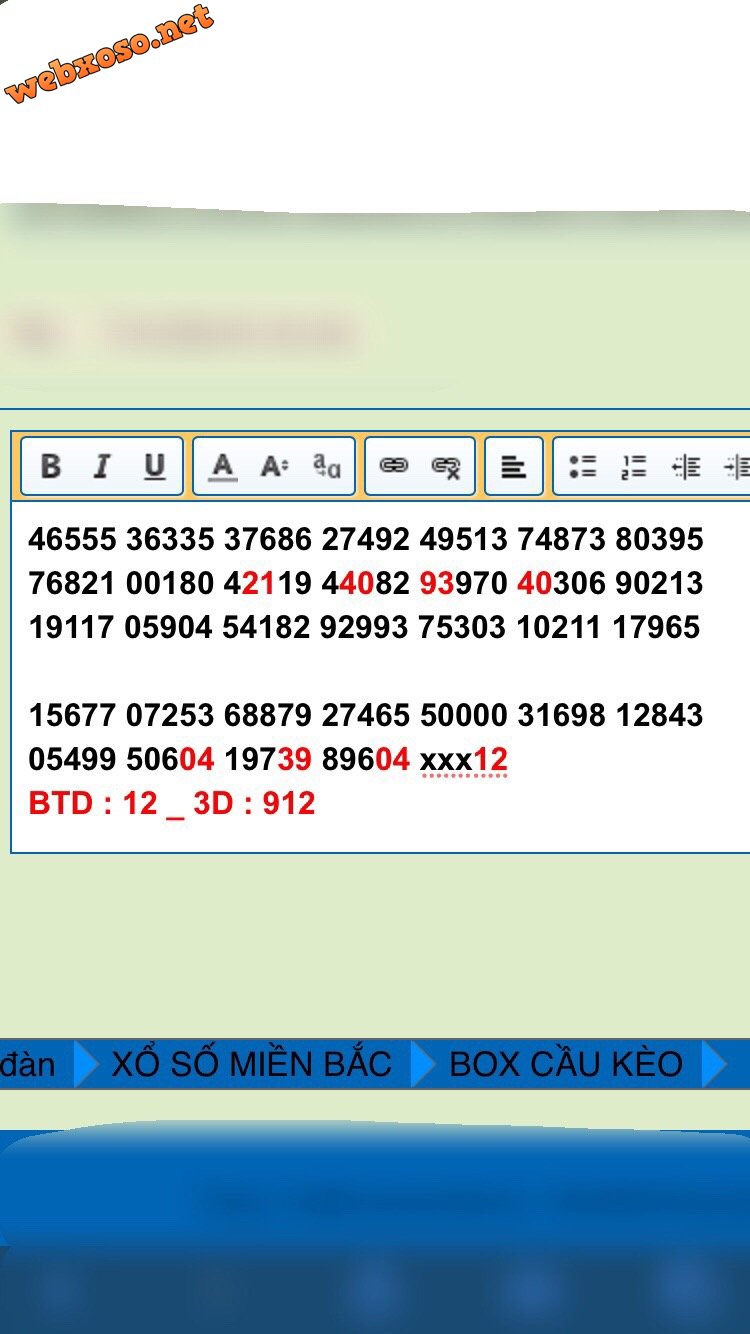The width and height of the screenshot is (750, 1334).
Task: Go to BOX CẦU KÈO breadcrumb
Action: pos(566,1064)
